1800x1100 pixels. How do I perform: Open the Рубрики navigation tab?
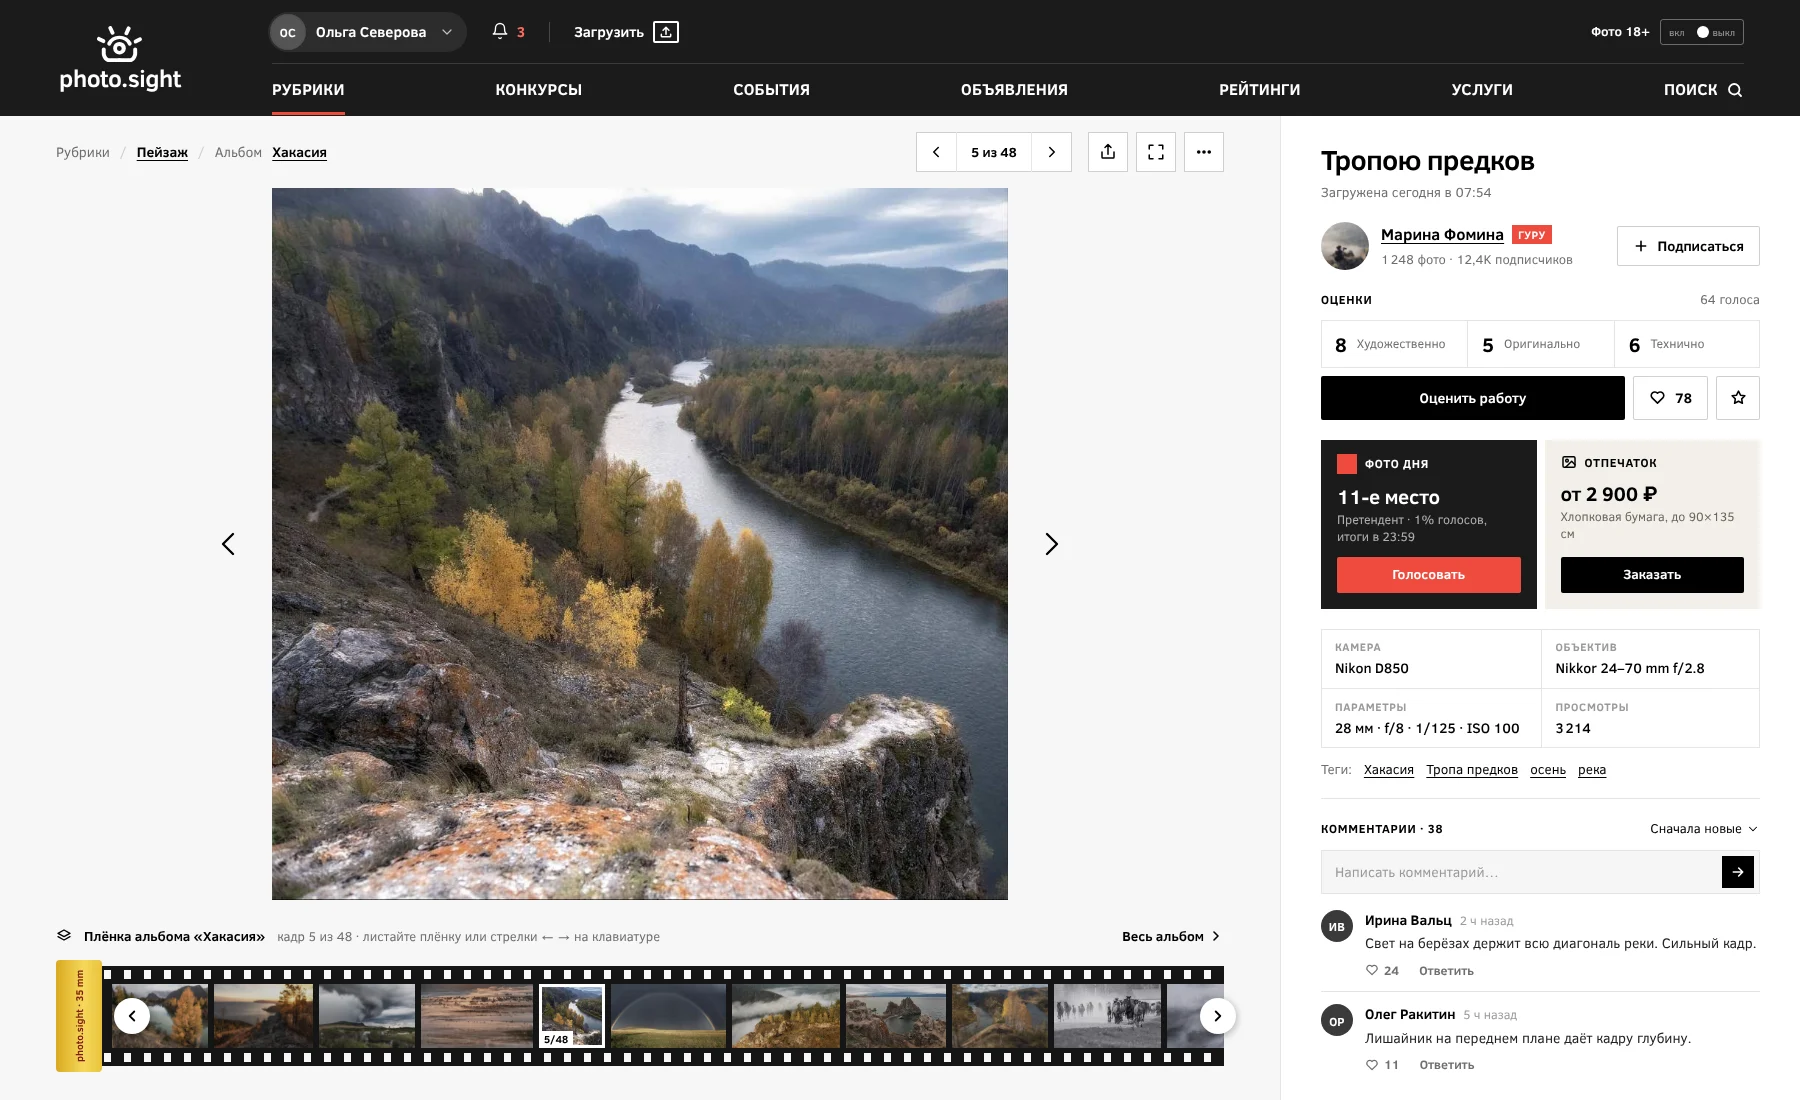308,90
